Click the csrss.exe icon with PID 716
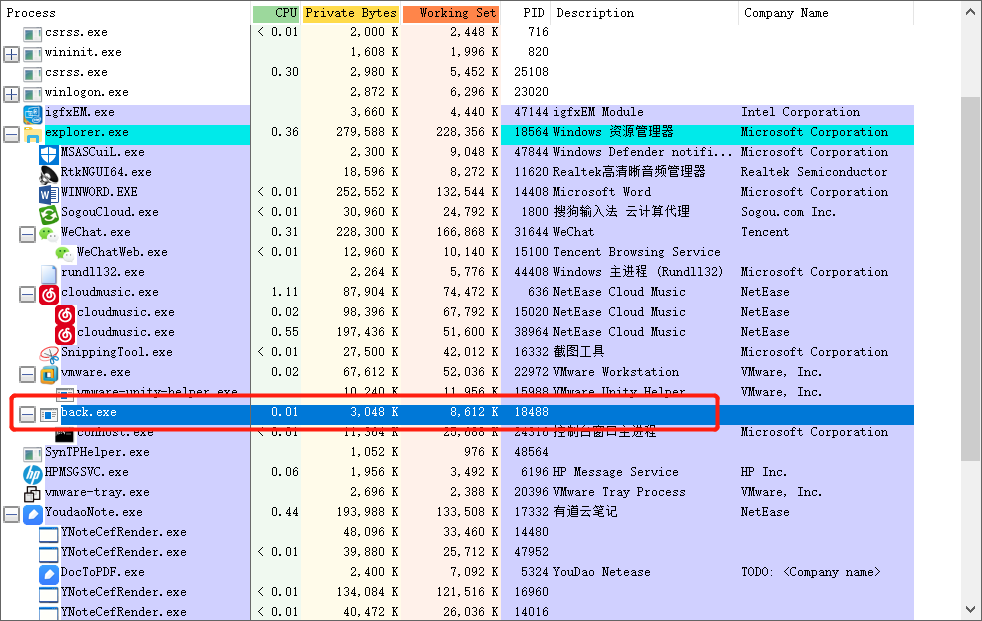The height and width of the screenshot is (621, 982). 33,34
